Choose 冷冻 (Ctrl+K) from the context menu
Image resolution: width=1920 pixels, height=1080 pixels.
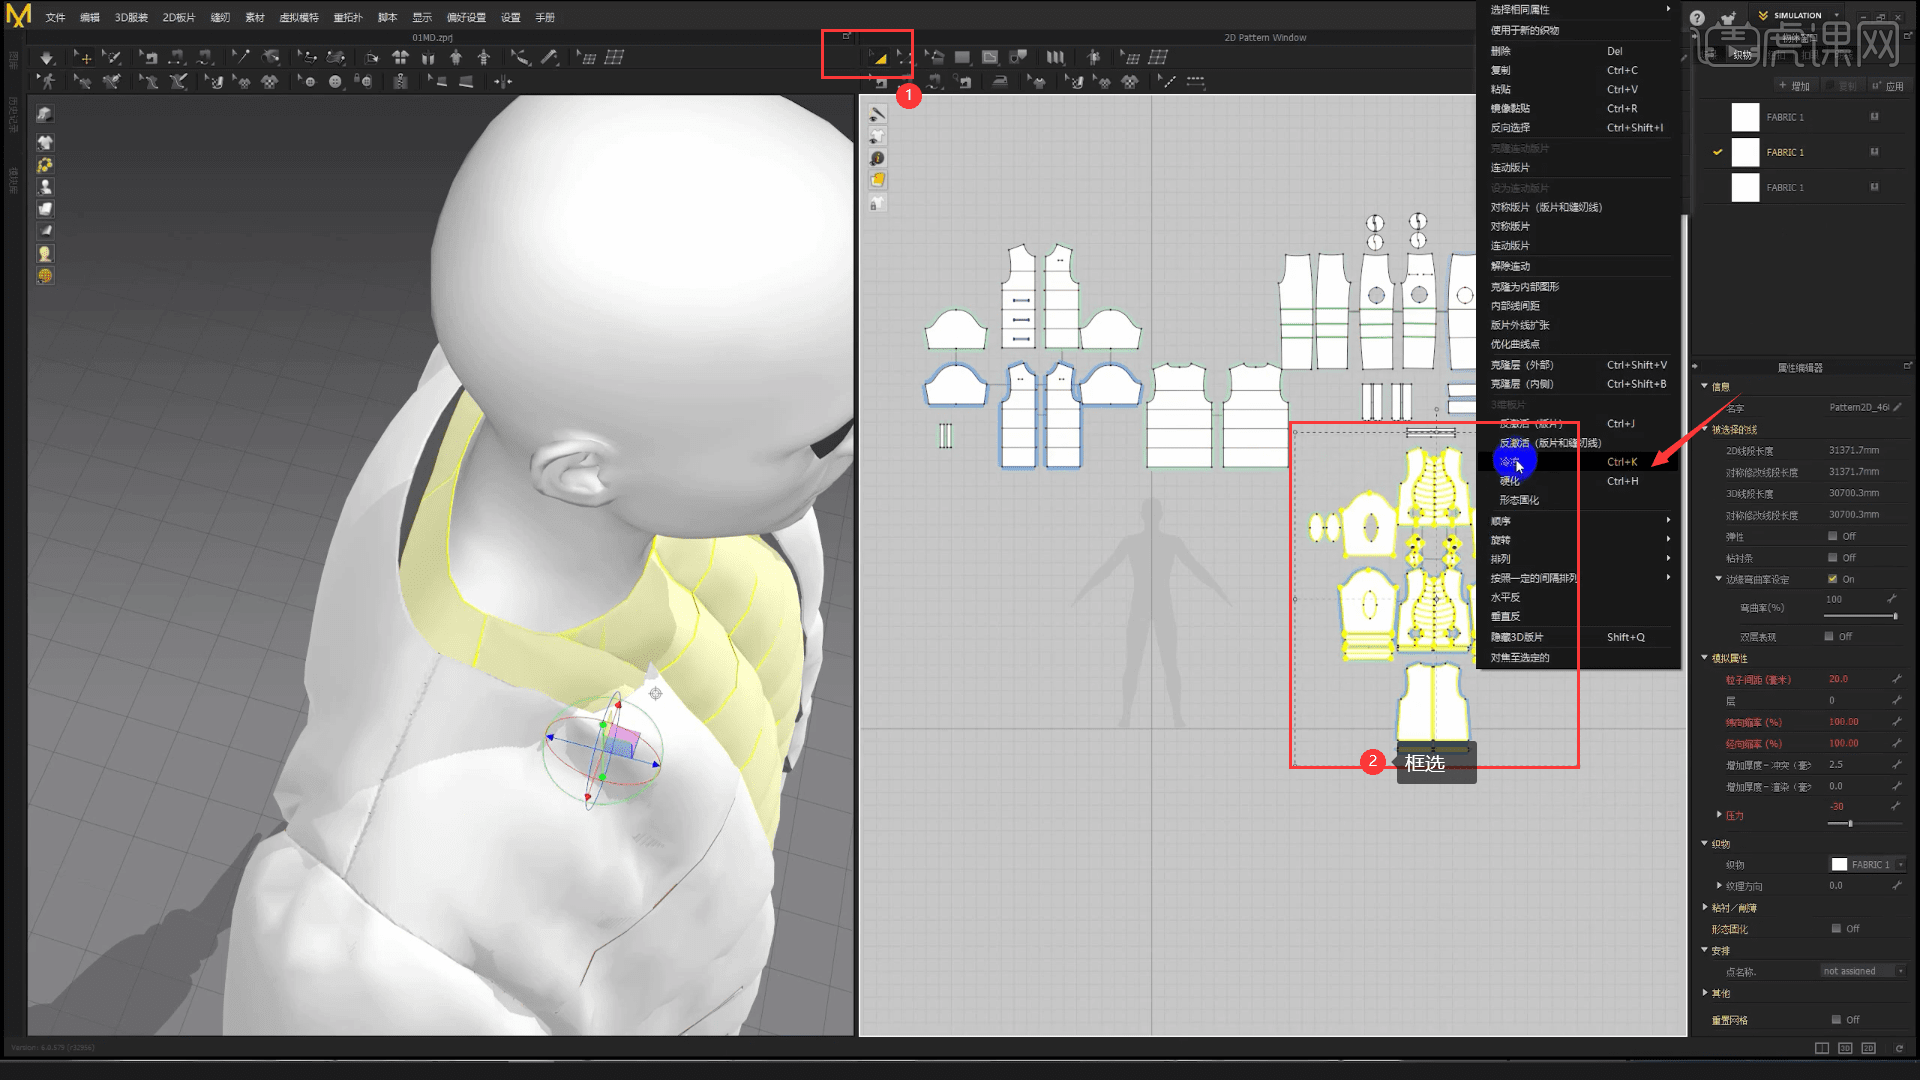[1510, 461]
